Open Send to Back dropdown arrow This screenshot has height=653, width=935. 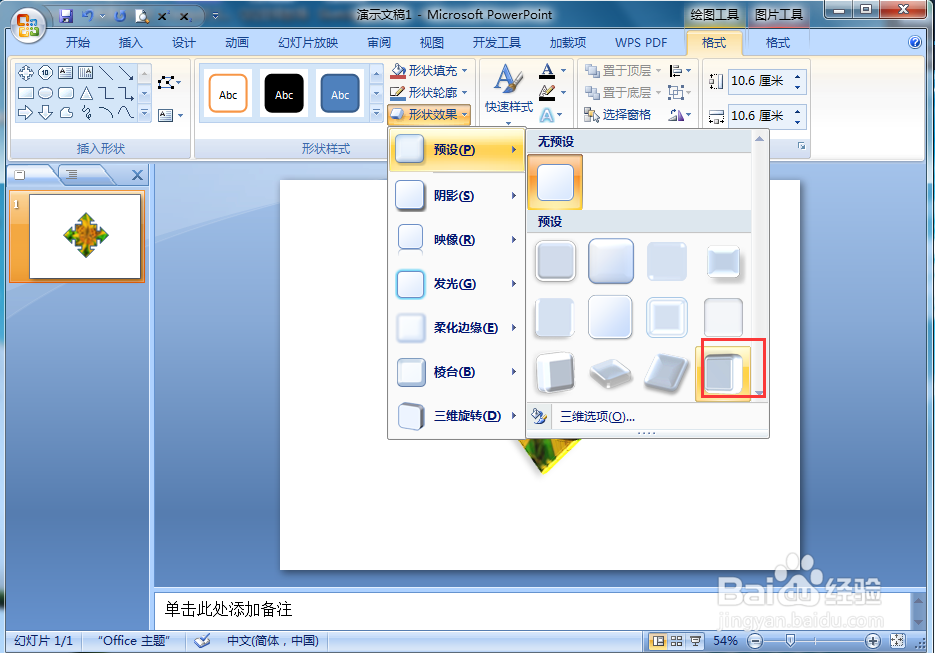pos(658,92)
